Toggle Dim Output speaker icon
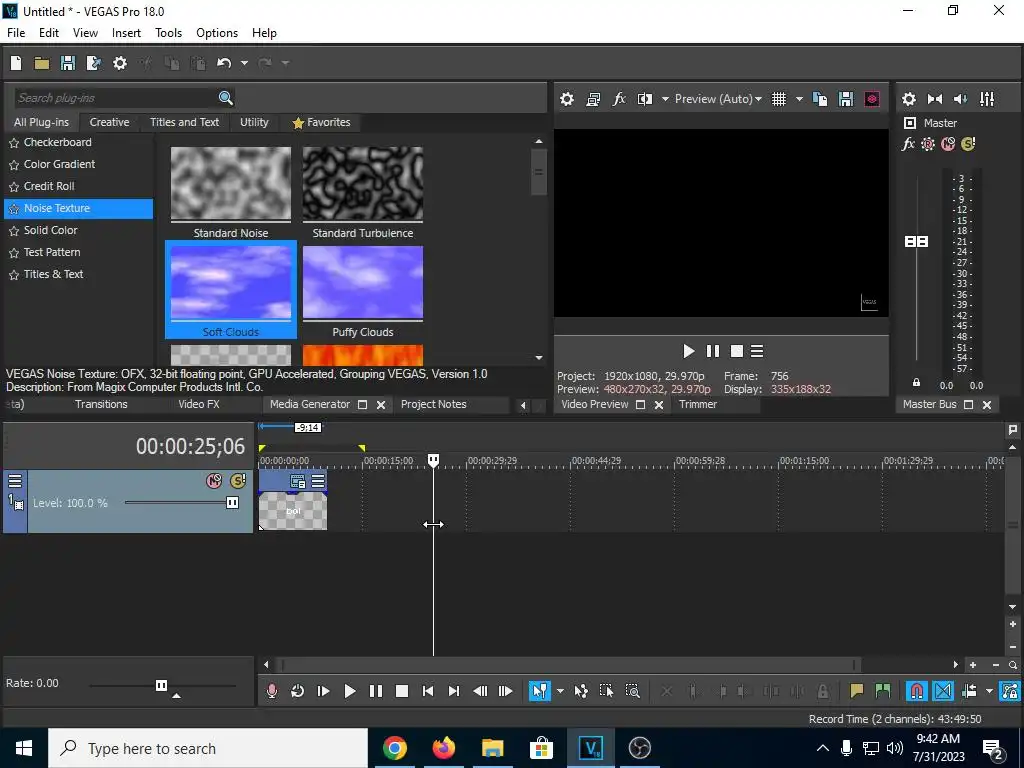The image size is (1024, 768). (x=961, y=99)
